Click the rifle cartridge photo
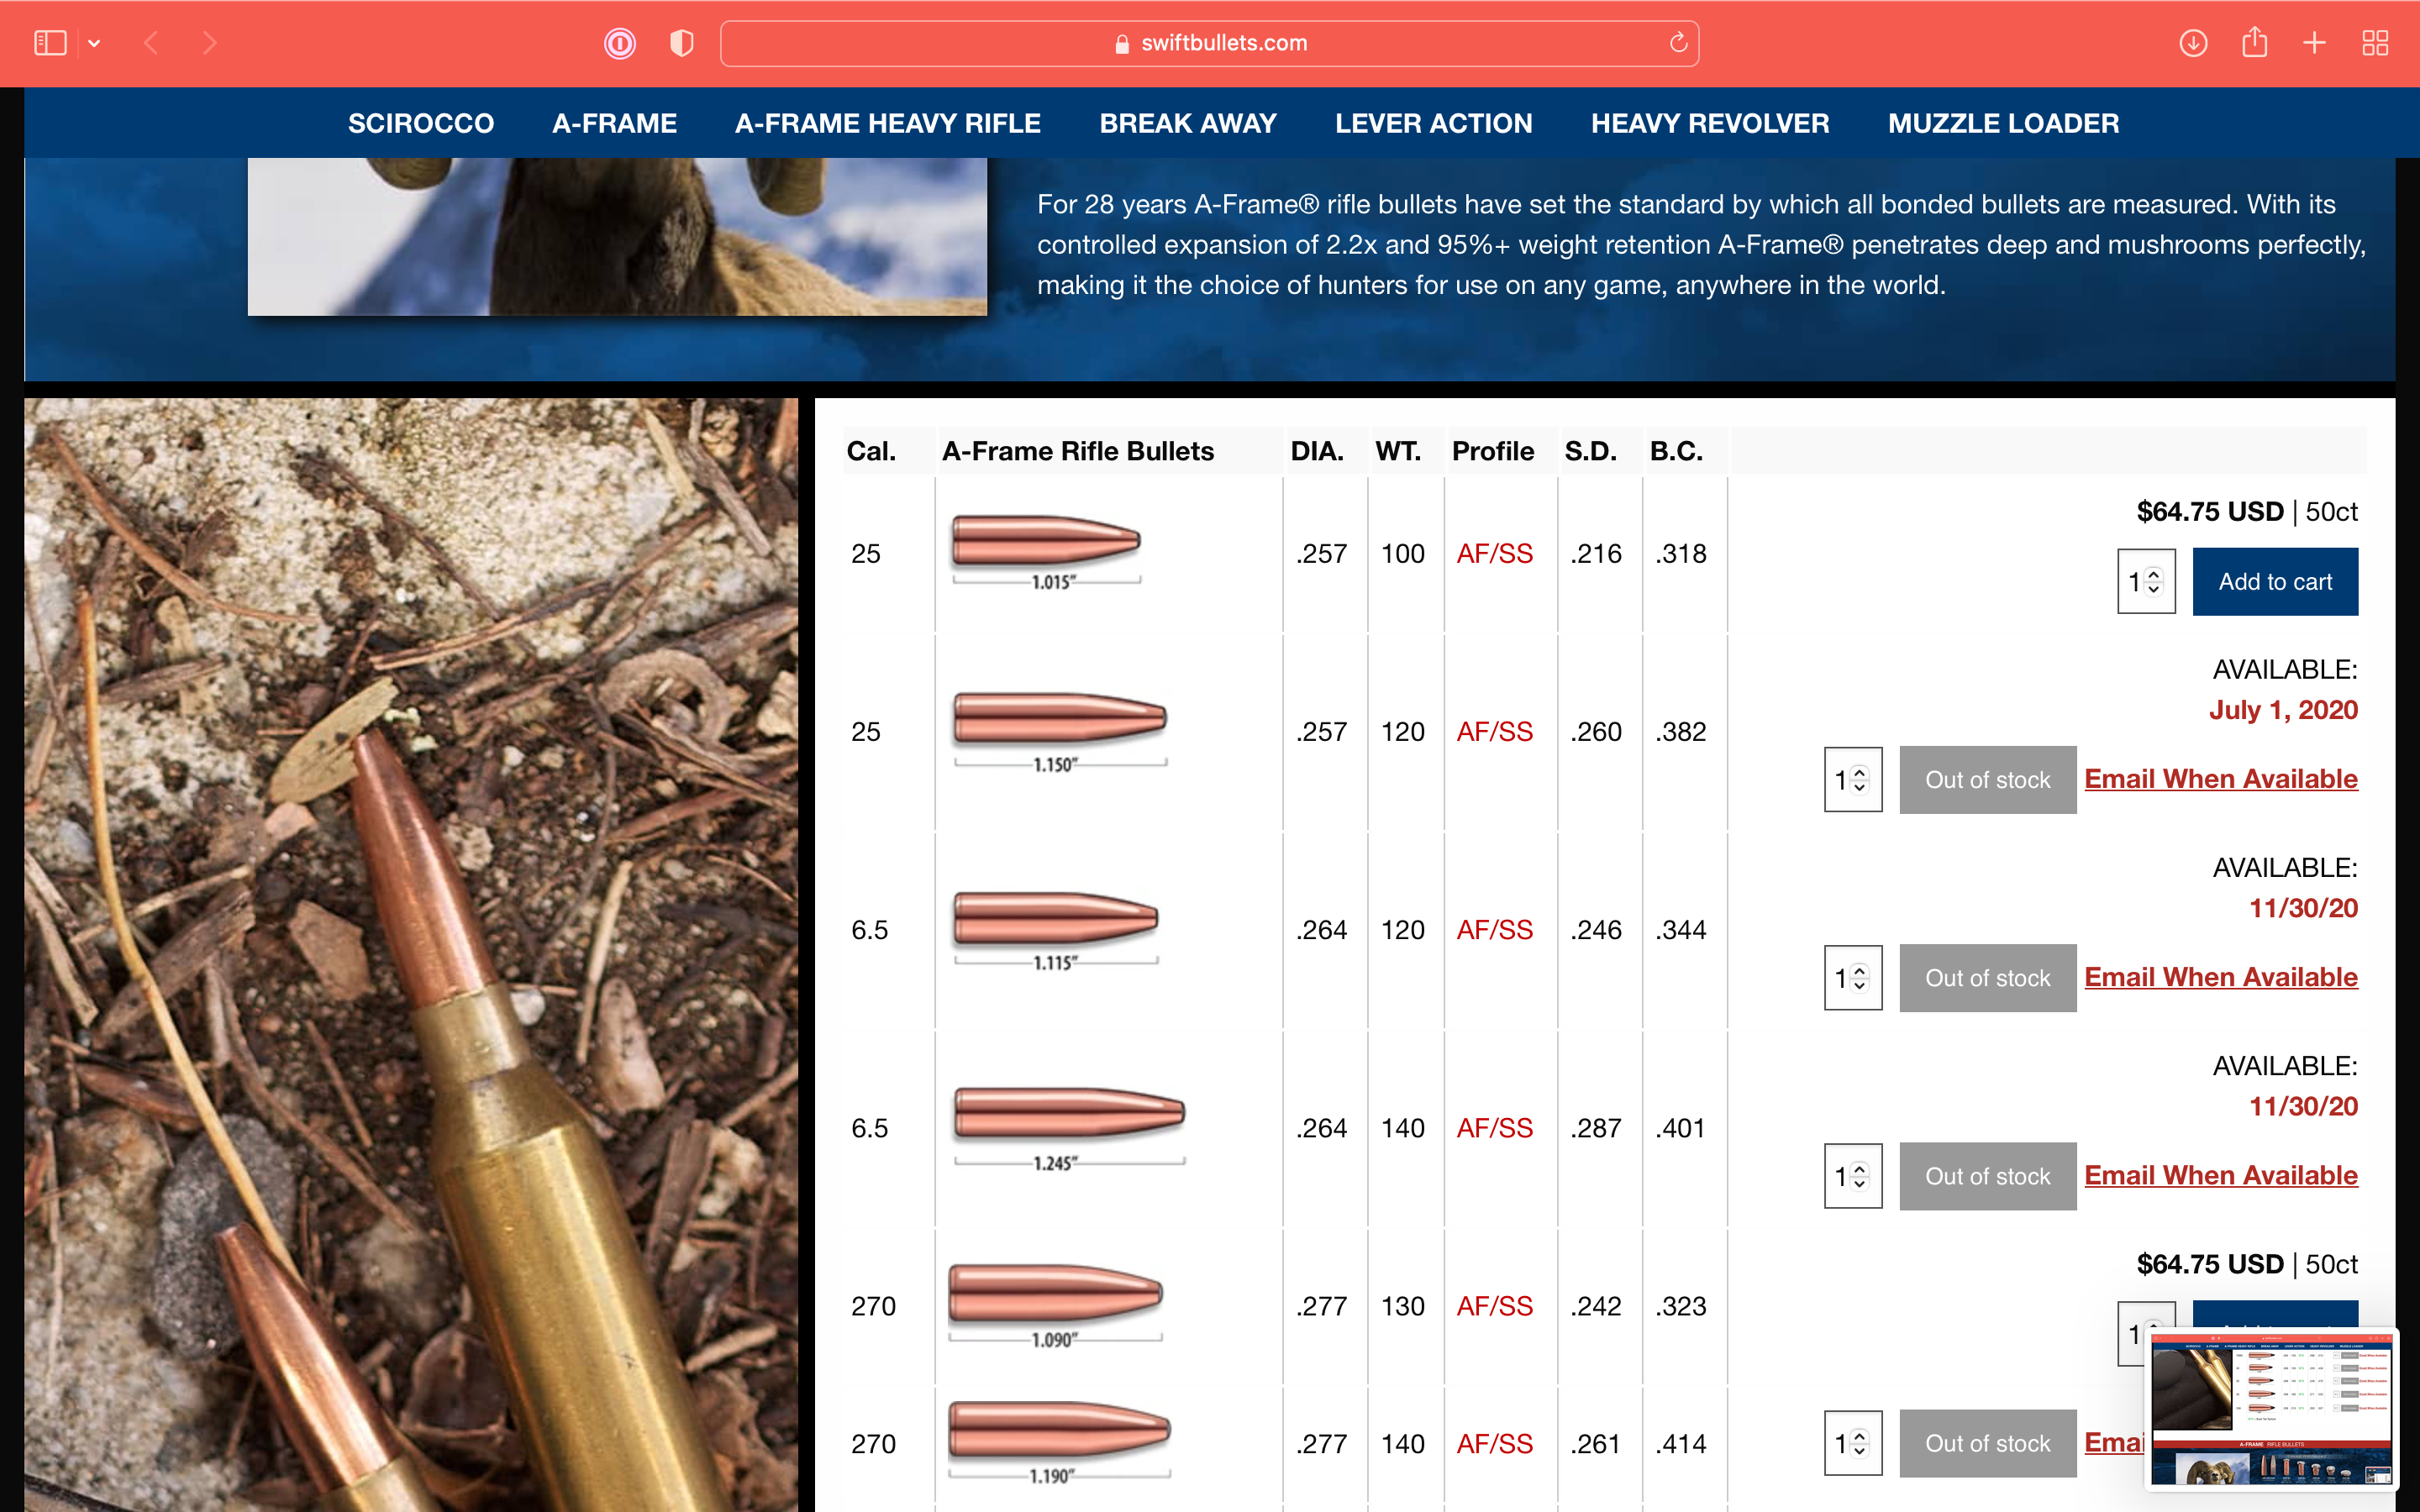Screen dimensions: 2420x1512 click(411, 955)
